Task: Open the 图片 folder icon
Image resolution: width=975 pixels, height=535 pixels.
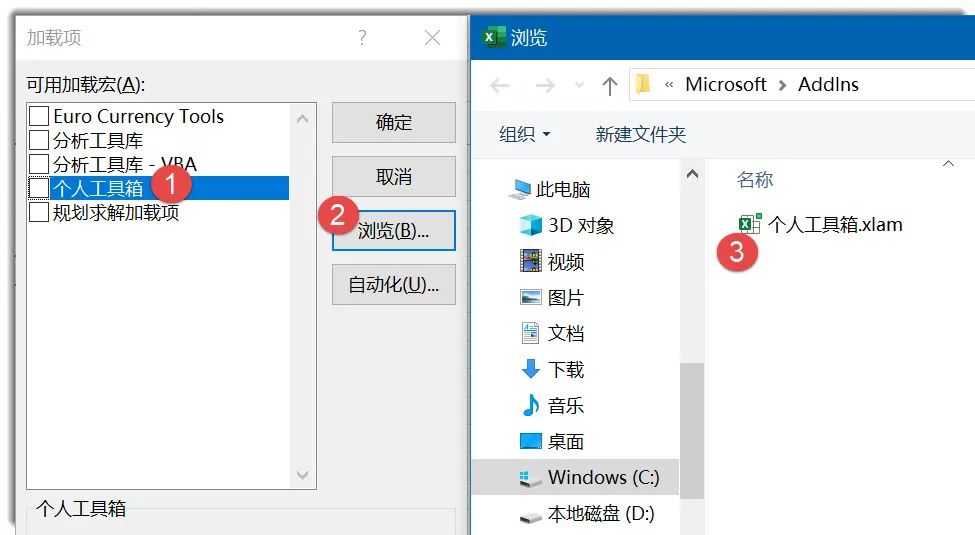Action: [530, 297]
